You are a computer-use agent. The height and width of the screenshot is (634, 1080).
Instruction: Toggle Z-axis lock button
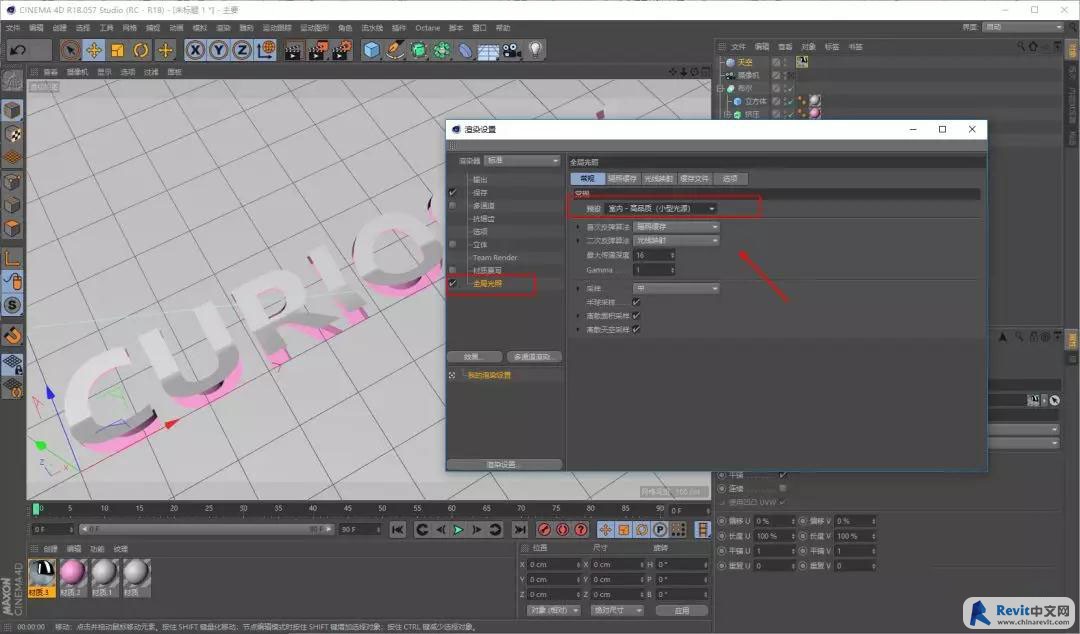(242, 50)
